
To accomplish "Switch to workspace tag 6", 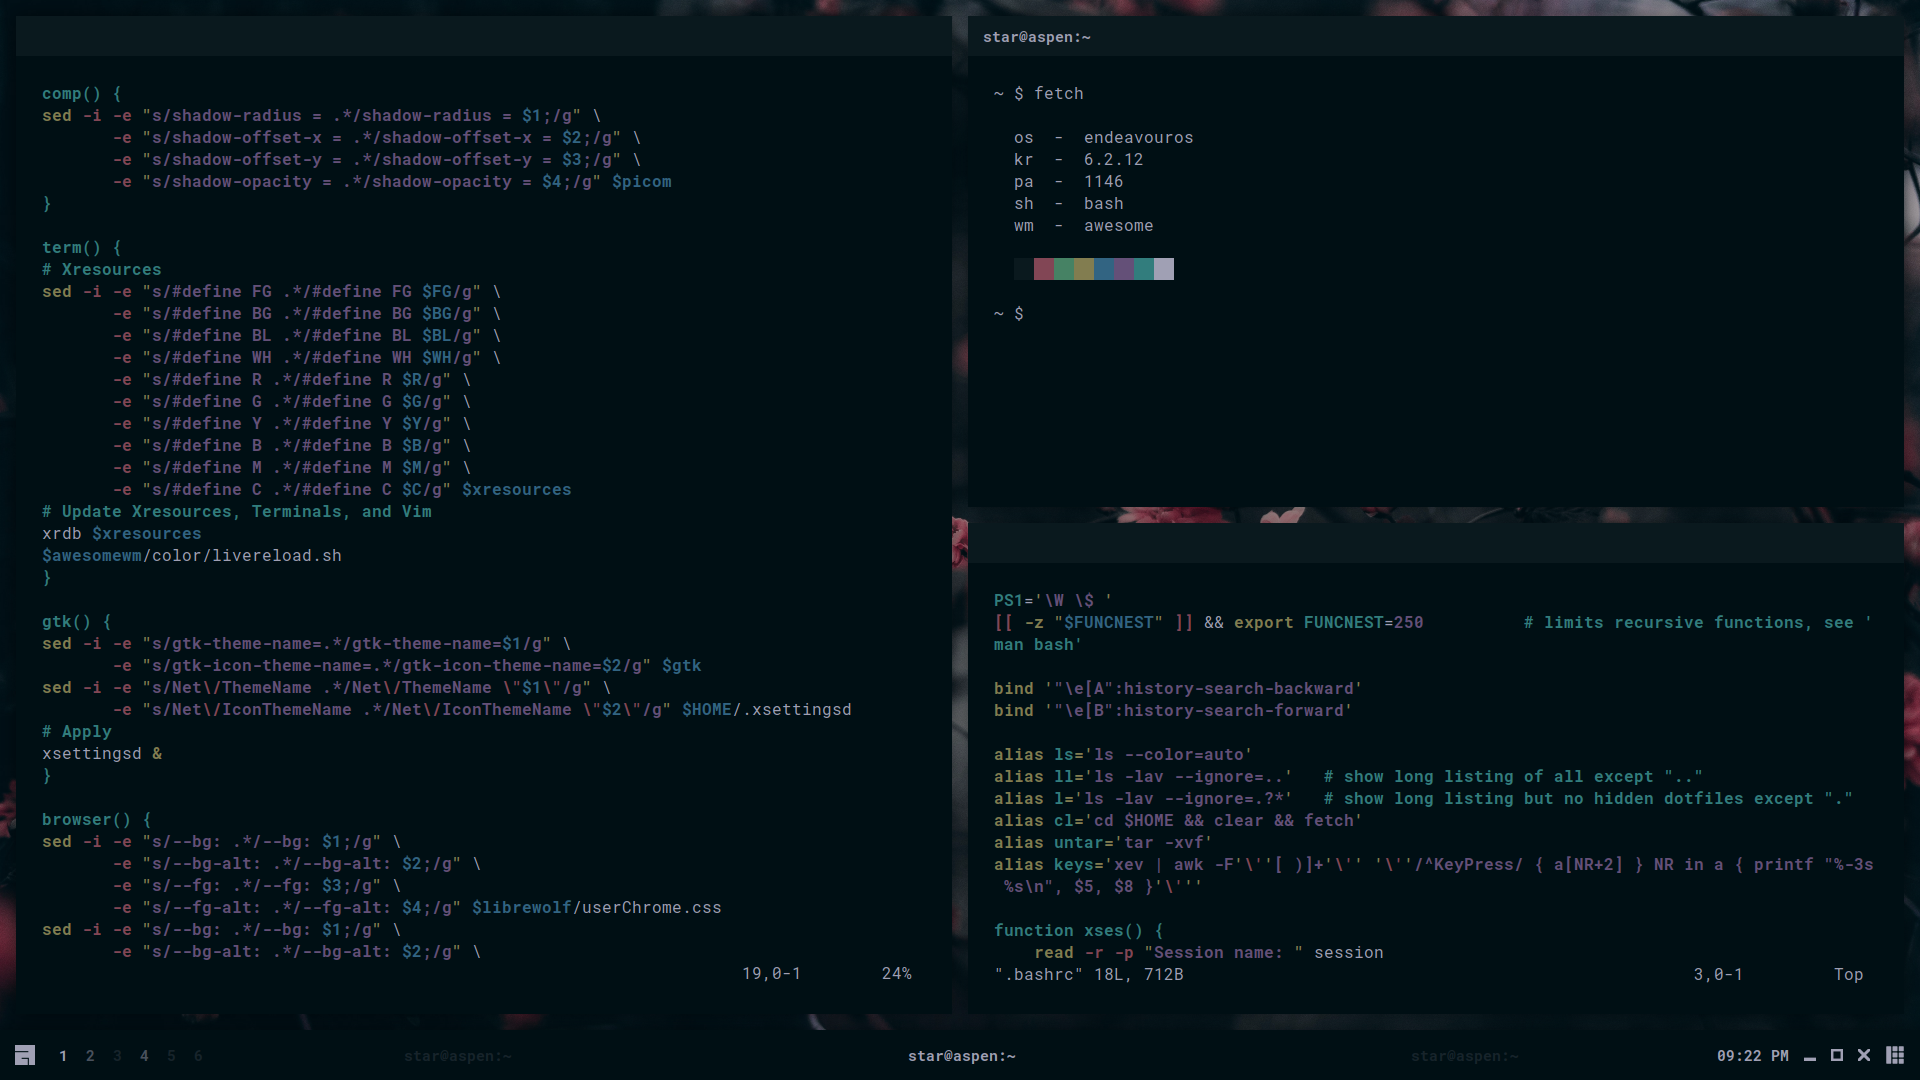I will pyautogui.click(x=198, y=1056).
